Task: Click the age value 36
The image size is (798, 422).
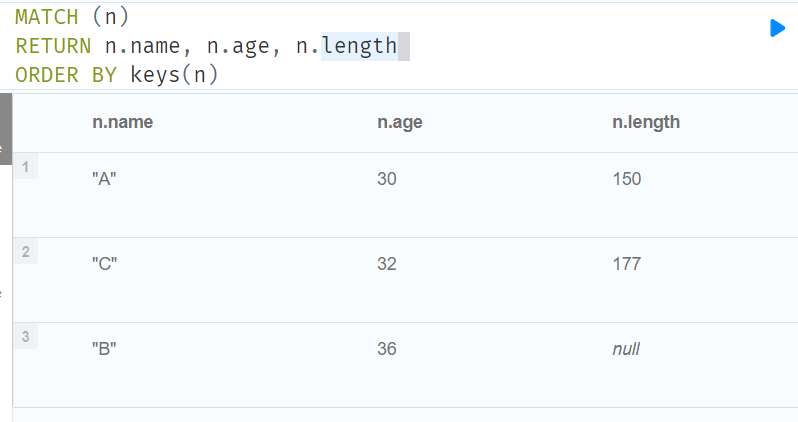Action: 387,349
